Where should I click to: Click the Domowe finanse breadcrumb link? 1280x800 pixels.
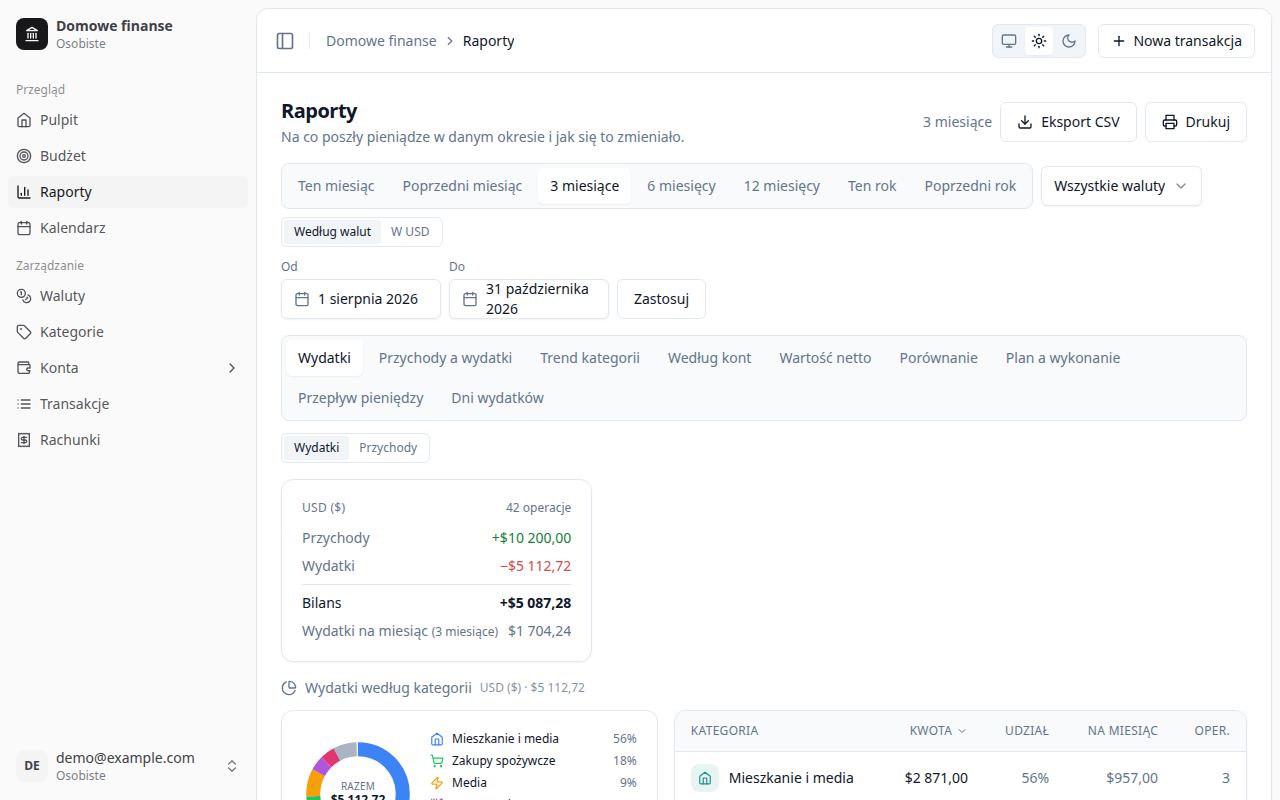[x=381, y=41]
